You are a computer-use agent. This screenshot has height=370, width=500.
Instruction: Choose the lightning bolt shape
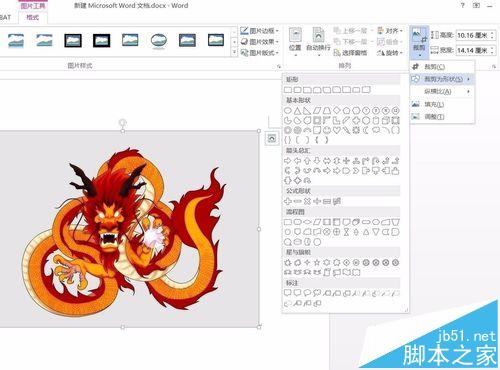tap(346, 130)
